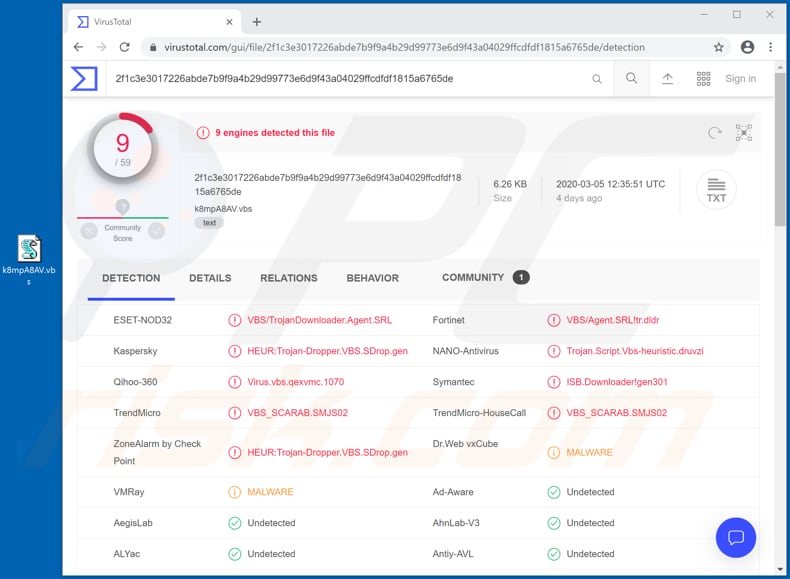Open the RELATIONS tab
790x579 pixels.
(x=289, y=278)
